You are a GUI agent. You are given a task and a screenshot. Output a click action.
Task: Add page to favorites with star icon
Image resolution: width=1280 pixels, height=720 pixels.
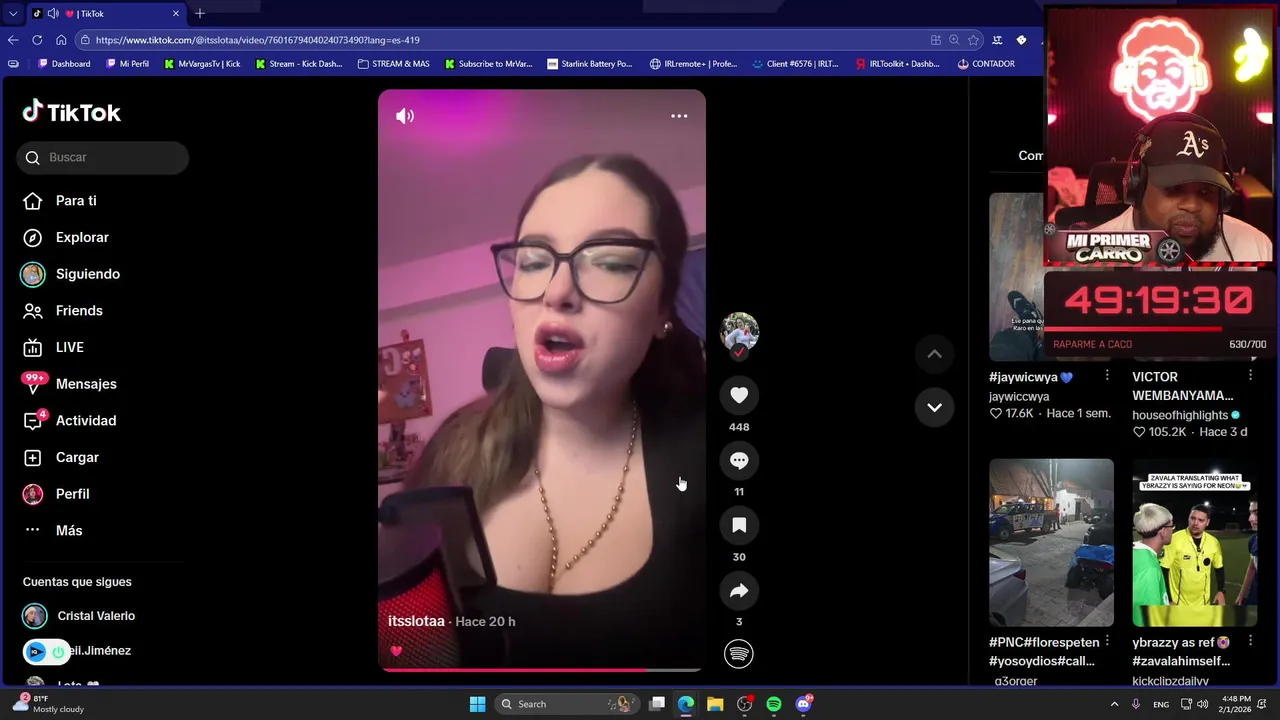973,40
